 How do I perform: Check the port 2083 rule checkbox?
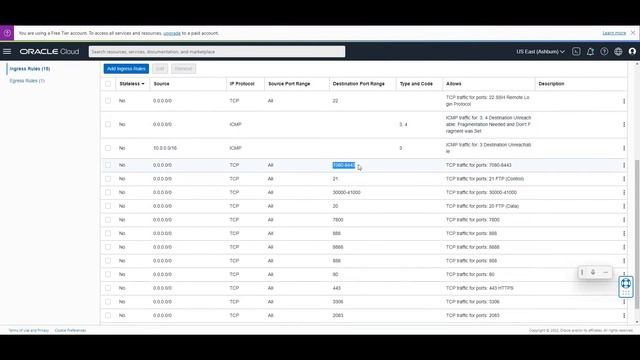[x=108, y=315]
